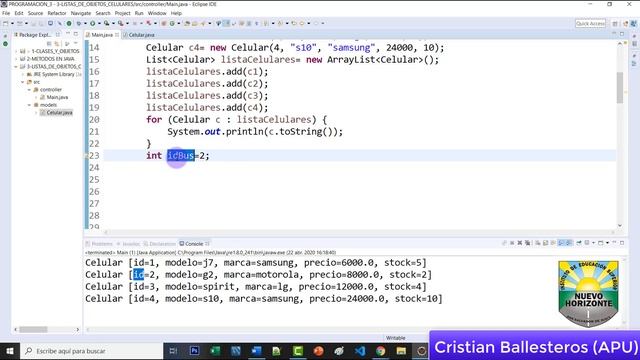Open the Search menu
This screenshot has height=360, width=640.
103,13
